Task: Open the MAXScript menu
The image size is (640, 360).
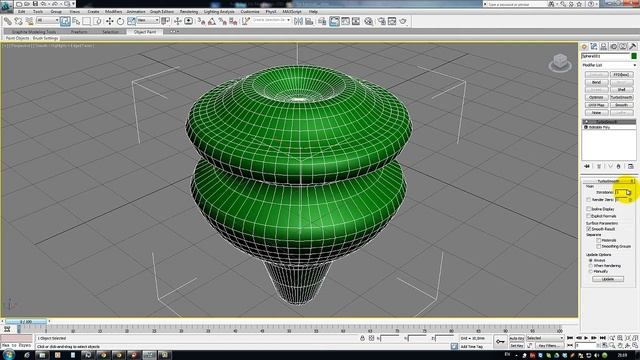Action: click(292, 12)
